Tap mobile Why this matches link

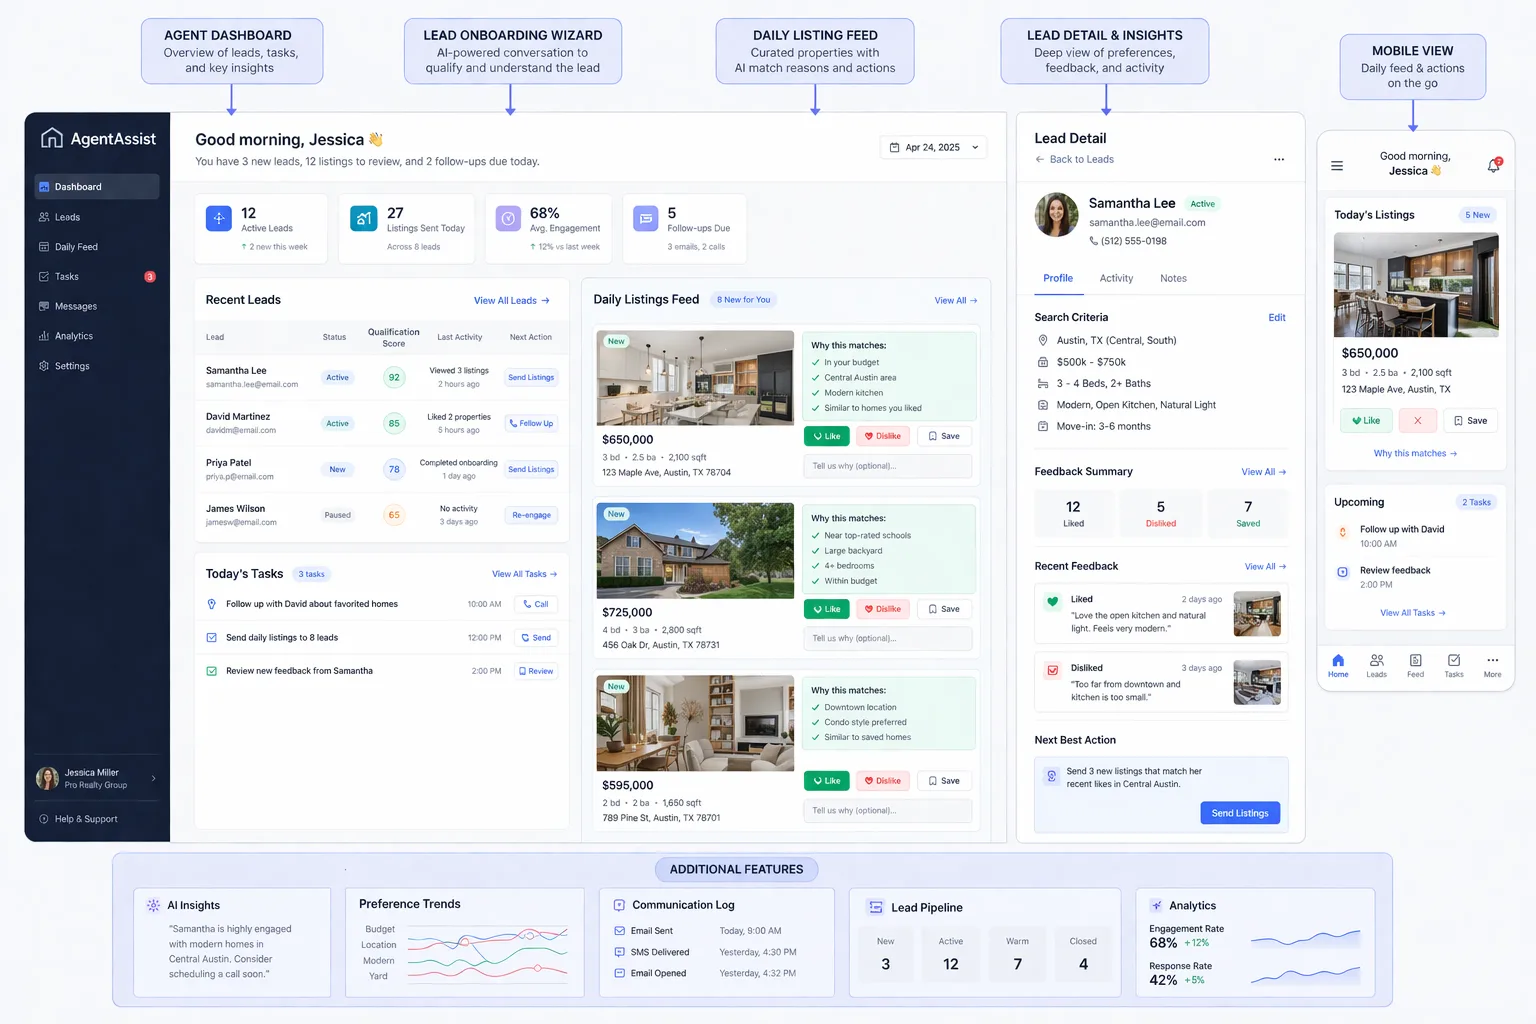click(x=1415, y=454)
